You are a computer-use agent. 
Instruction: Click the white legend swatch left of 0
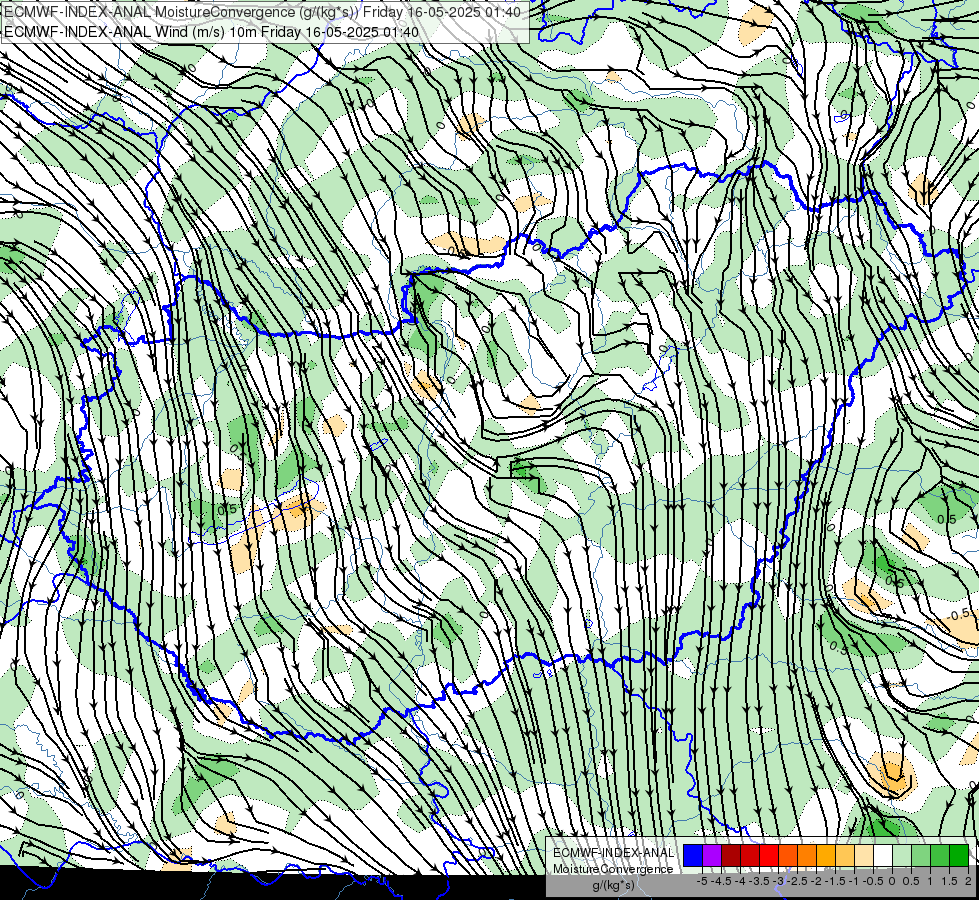coord(883,855)
